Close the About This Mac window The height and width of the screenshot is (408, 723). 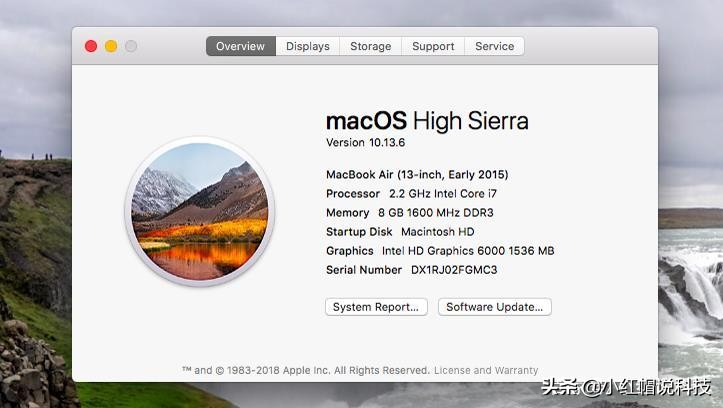(91, 46)
